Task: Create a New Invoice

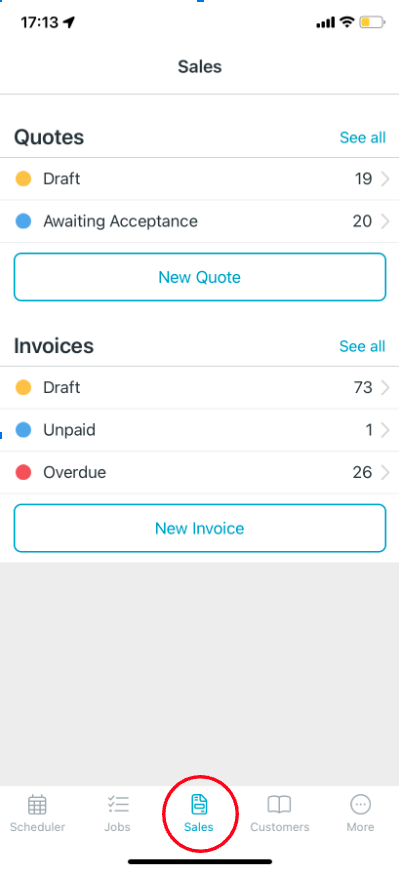Action: point(200,528)
